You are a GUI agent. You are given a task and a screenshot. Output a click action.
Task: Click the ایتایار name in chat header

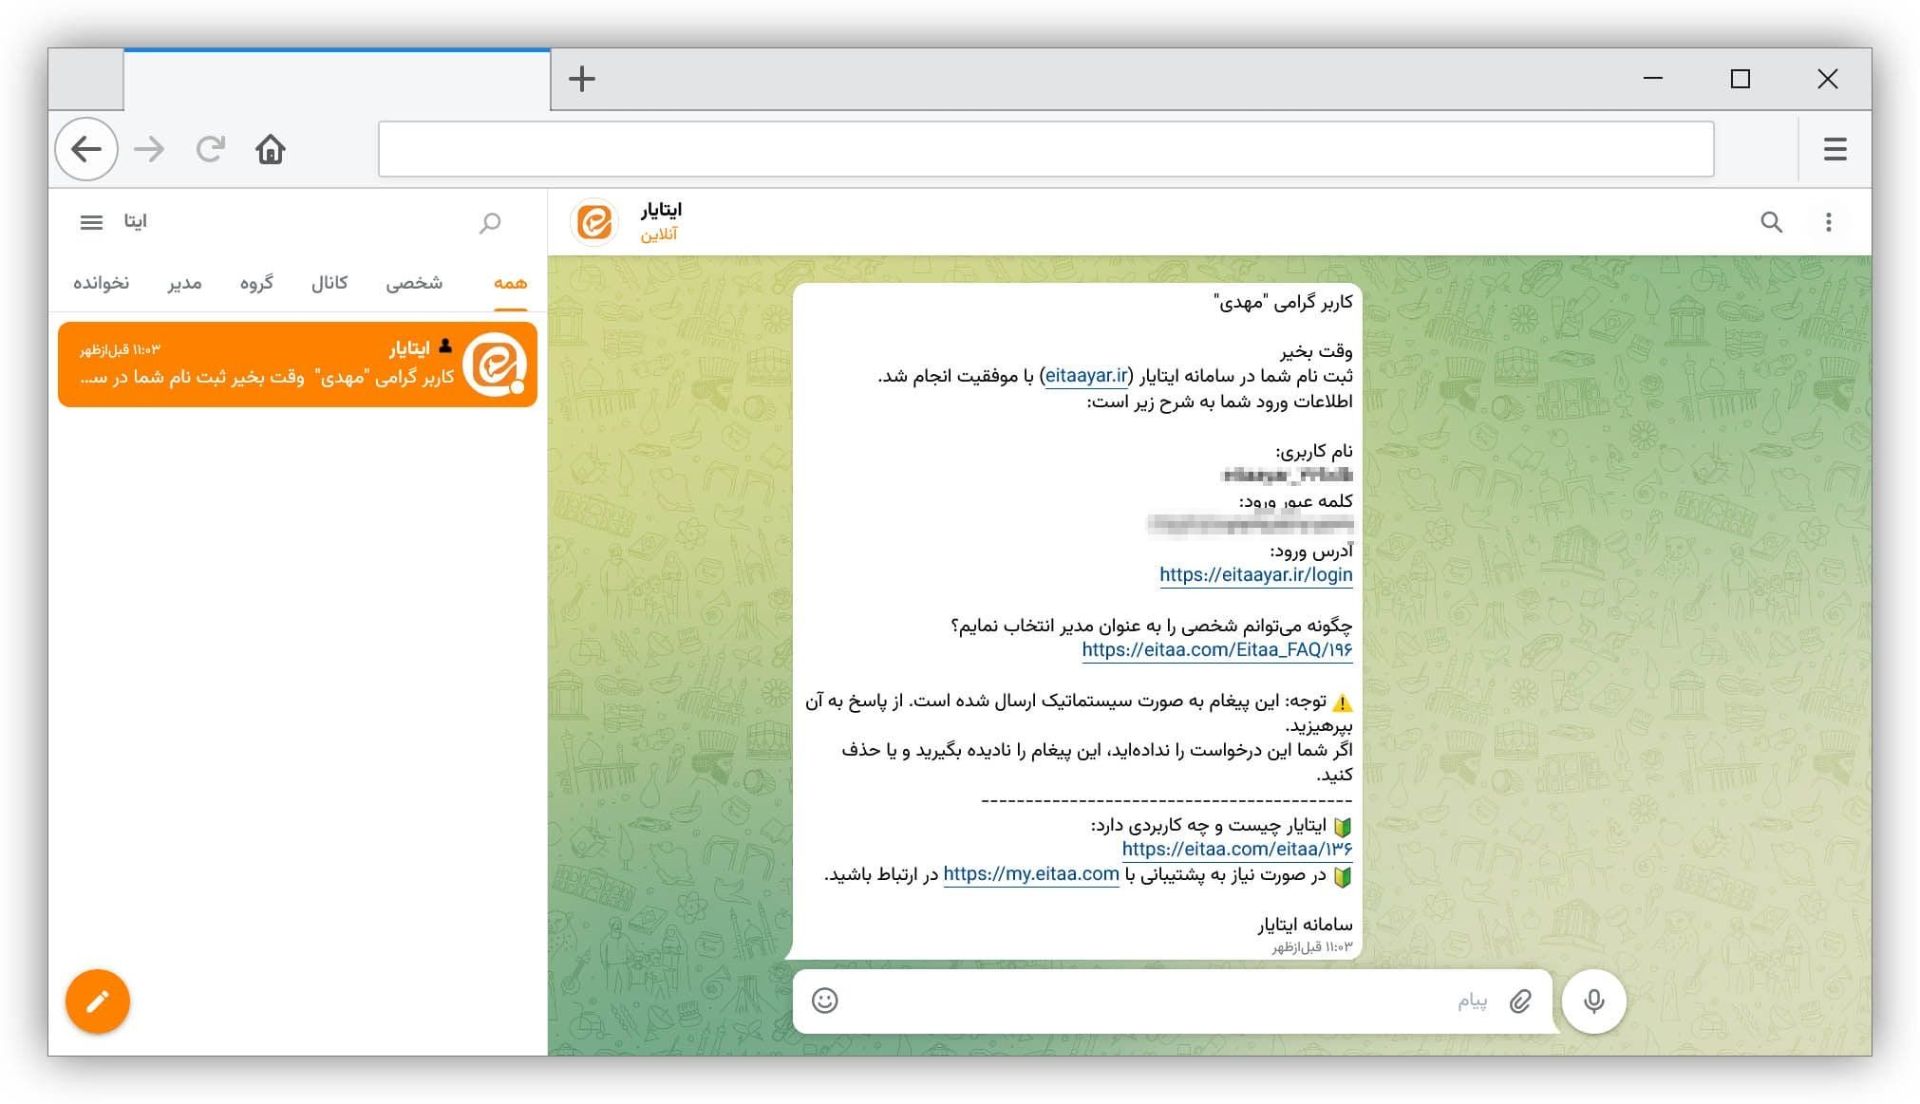661,210
